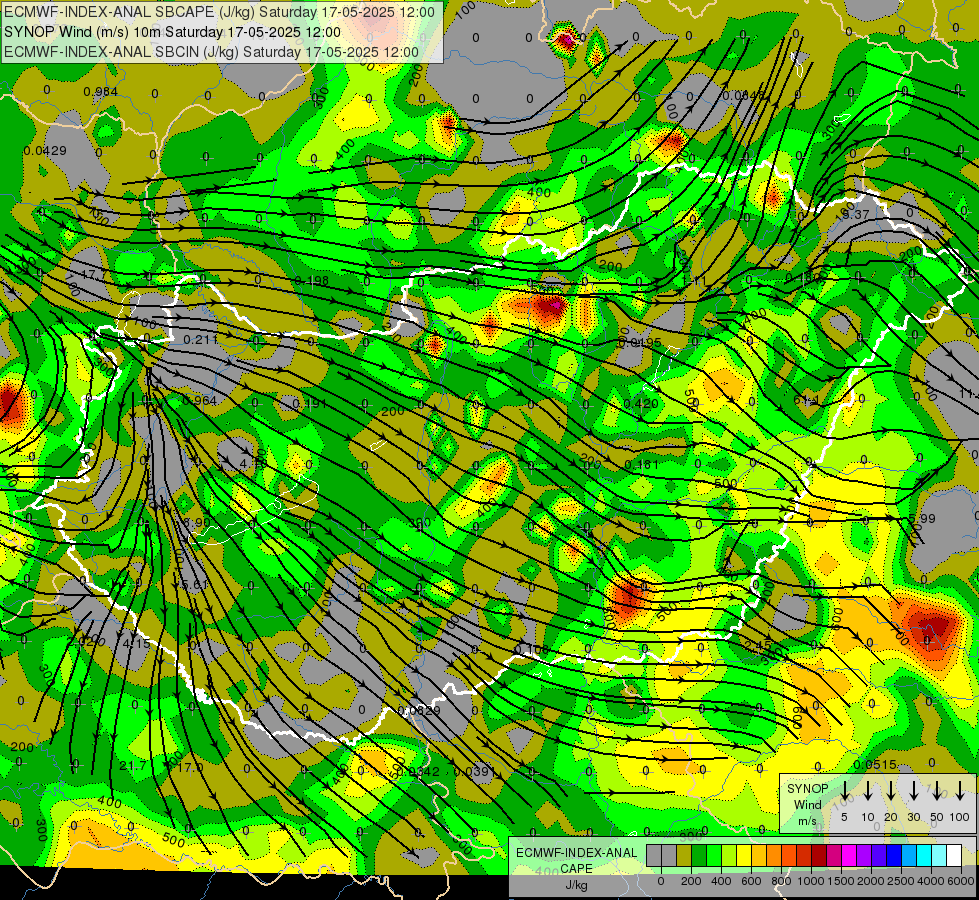Click the station value 0.0342 on the map

pos(418,771)
